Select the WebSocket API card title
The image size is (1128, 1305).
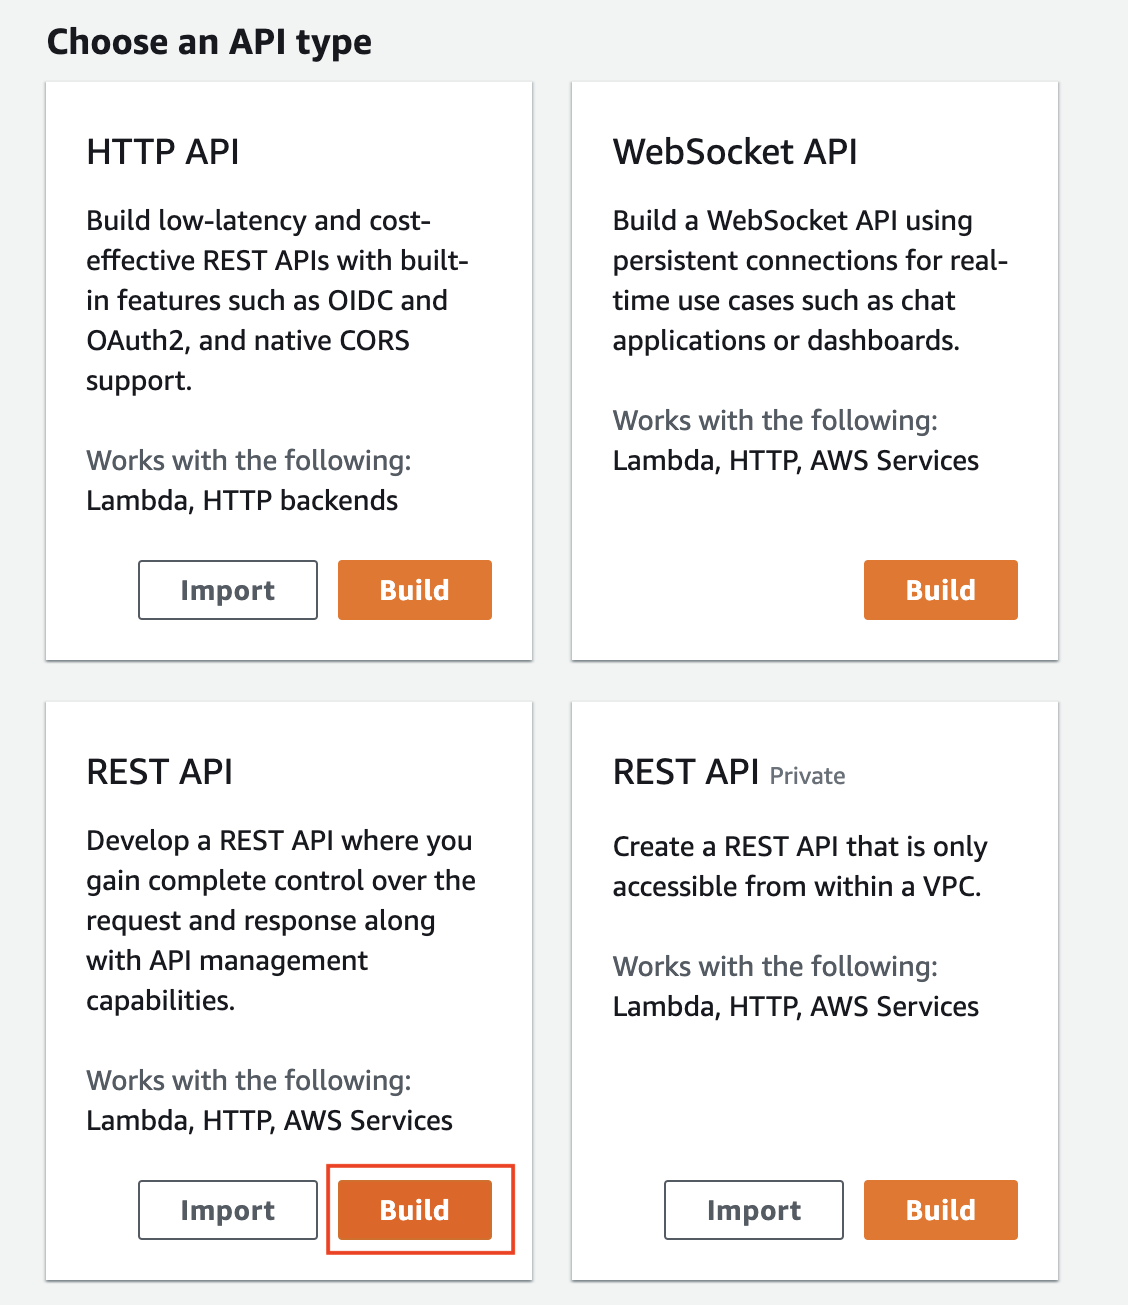[x=735, y=152]
